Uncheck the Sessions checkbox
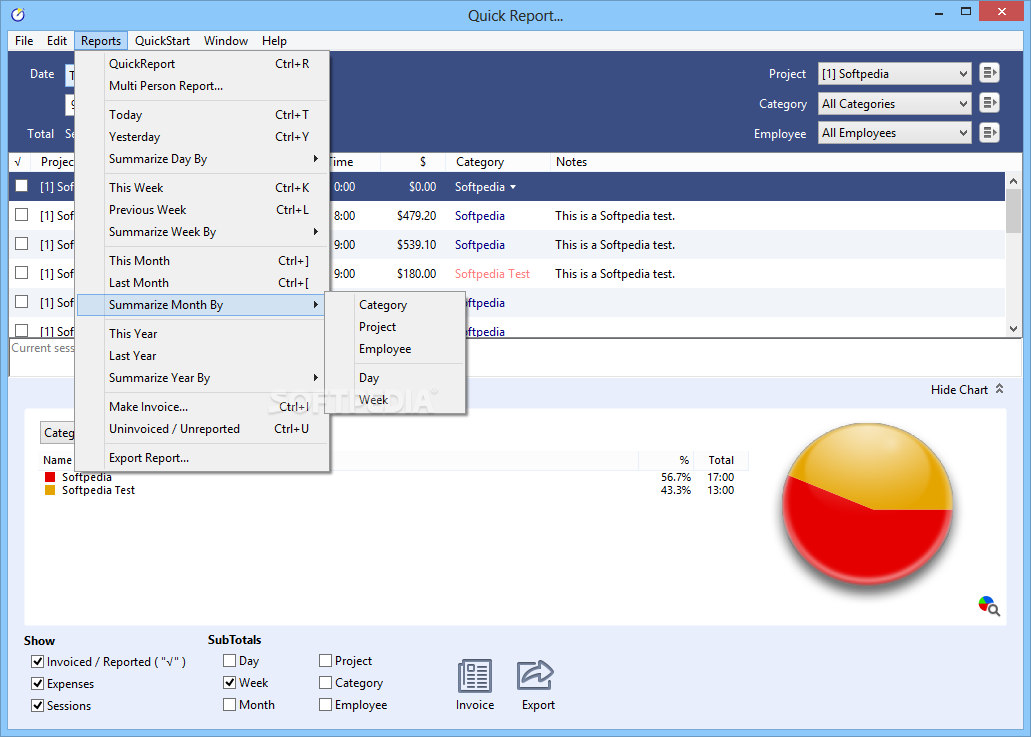 click(x=37, y=705)
